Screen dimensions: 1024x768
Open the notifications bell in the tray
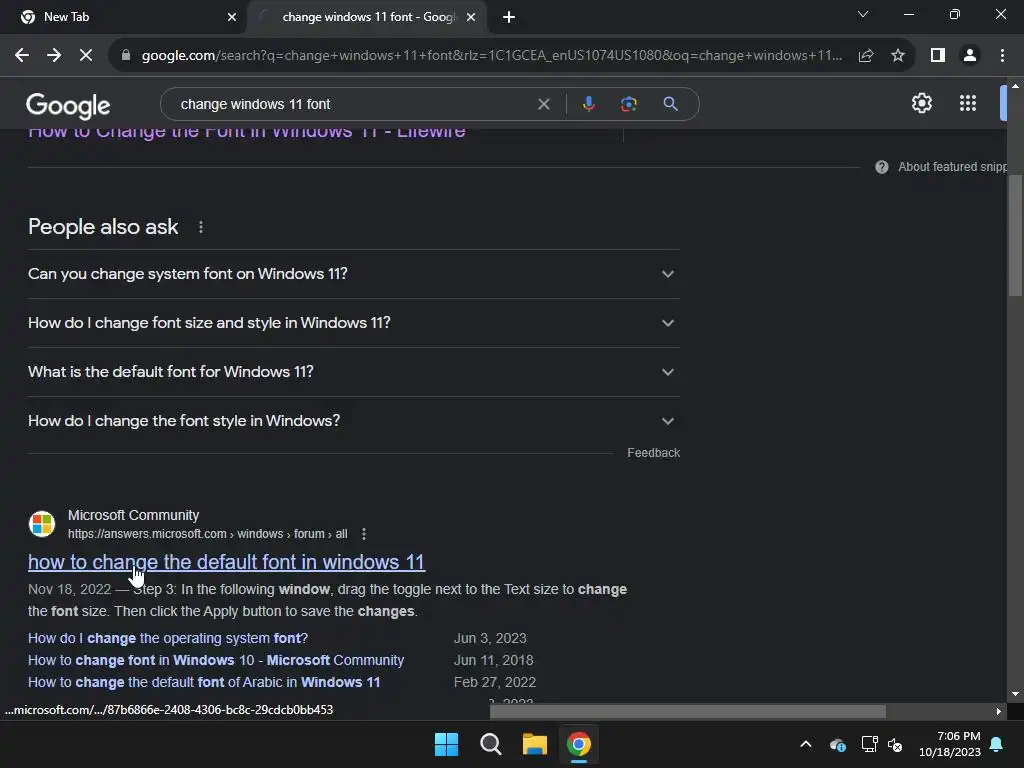997,744
